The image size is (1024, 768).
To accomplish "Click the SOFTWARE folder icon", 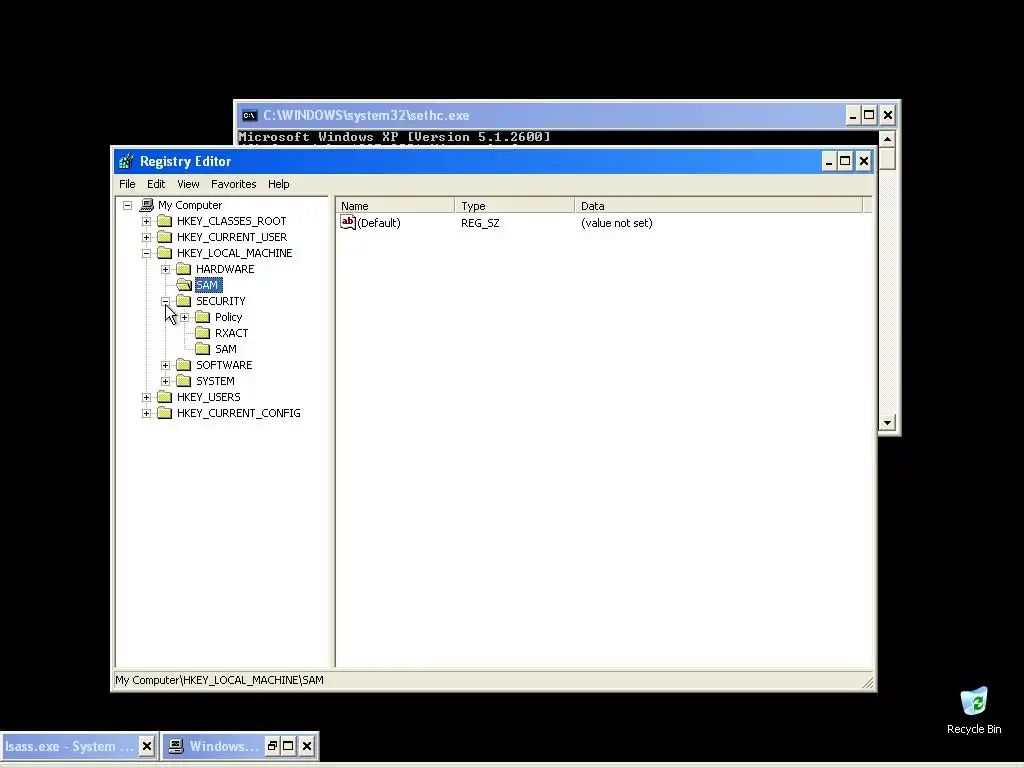I will pyautogui.click(x=184, y=365).
